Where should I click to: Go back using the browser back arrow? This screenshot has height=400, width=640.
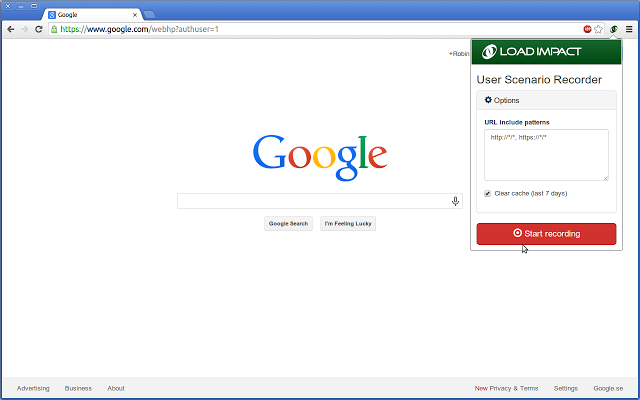point(11,29)
